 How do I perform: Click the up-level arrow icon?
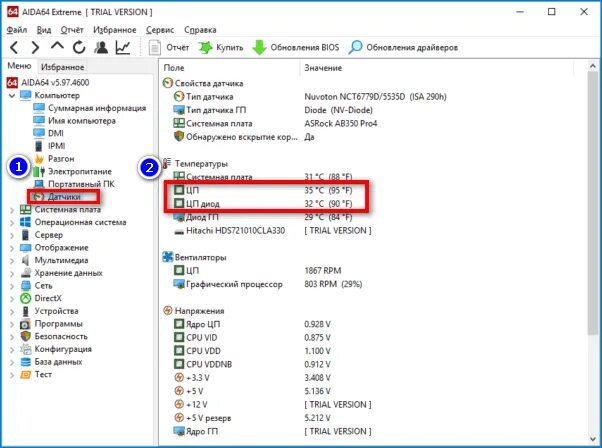pyautogui.click(x=57, y=47)
